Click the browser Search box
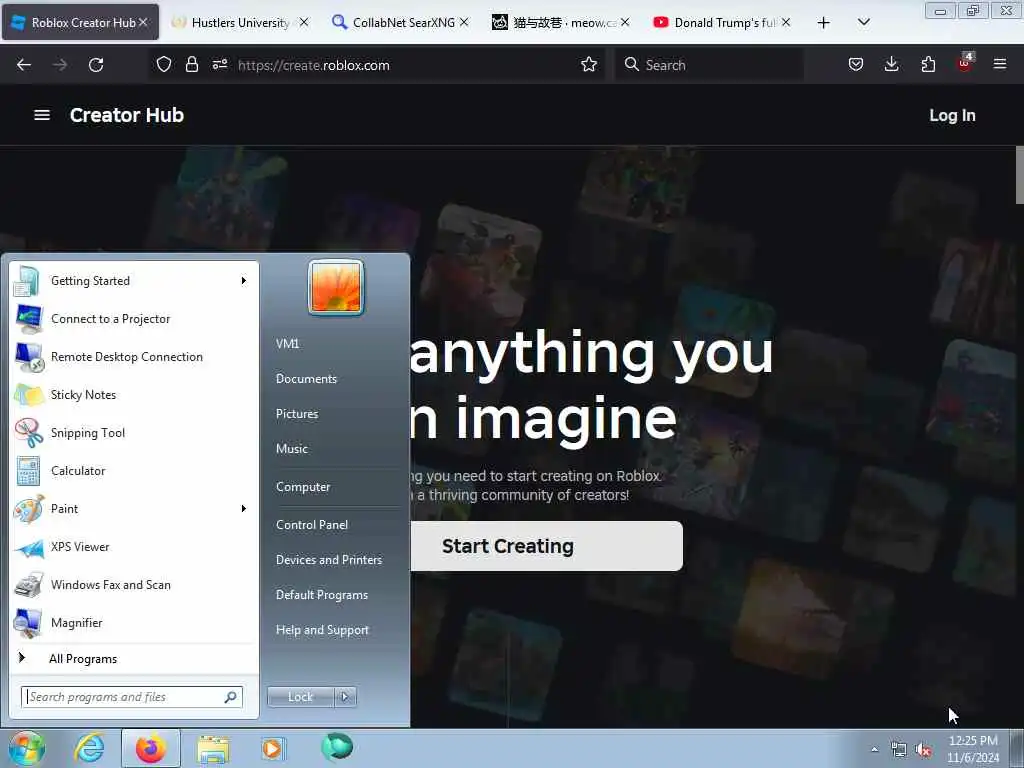The height and width of the screenshot is (768, 1024). [709, 65]
